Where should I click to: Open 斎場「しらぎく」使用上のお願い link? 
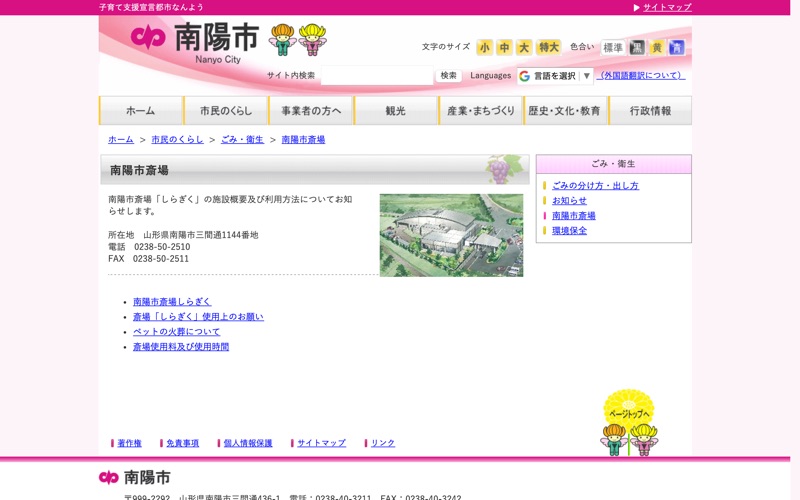[x=198, y=316]
